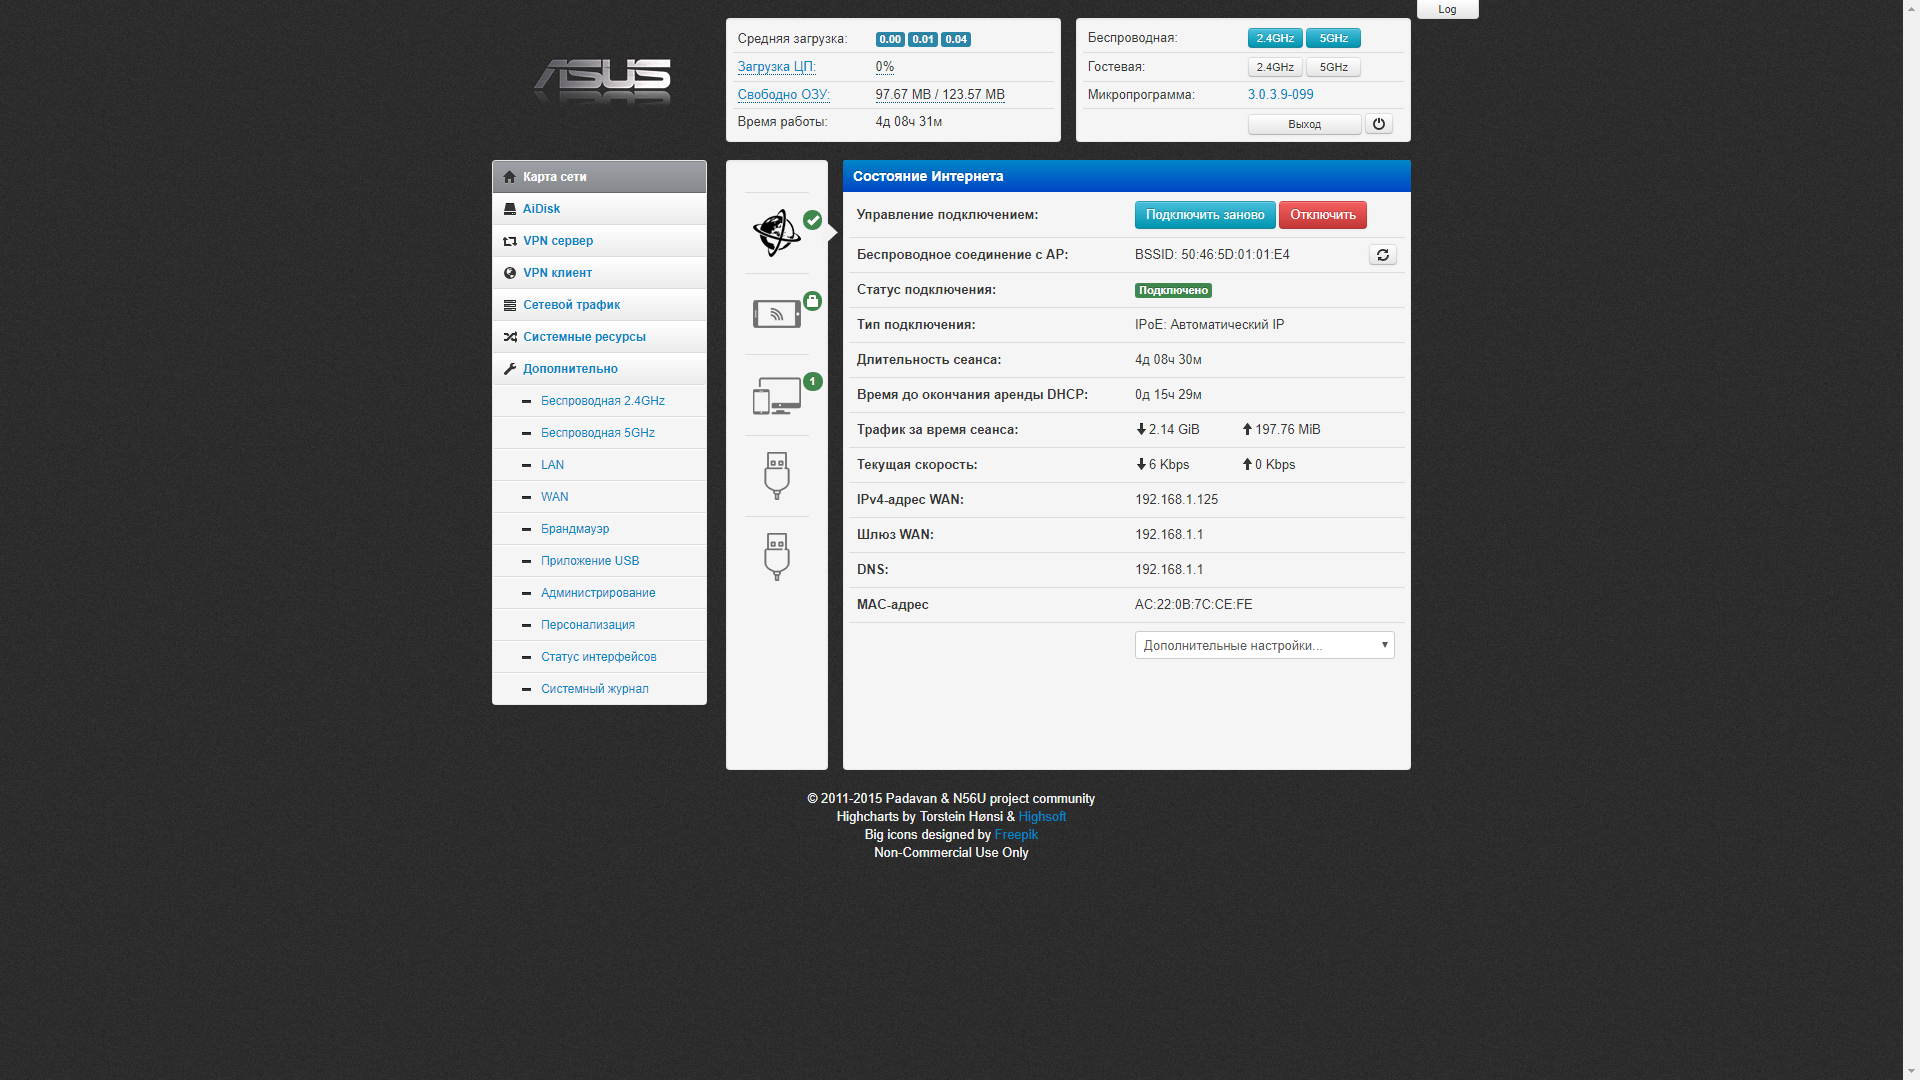Click the page vertical scrollbar

click(x=1911, y=540)
